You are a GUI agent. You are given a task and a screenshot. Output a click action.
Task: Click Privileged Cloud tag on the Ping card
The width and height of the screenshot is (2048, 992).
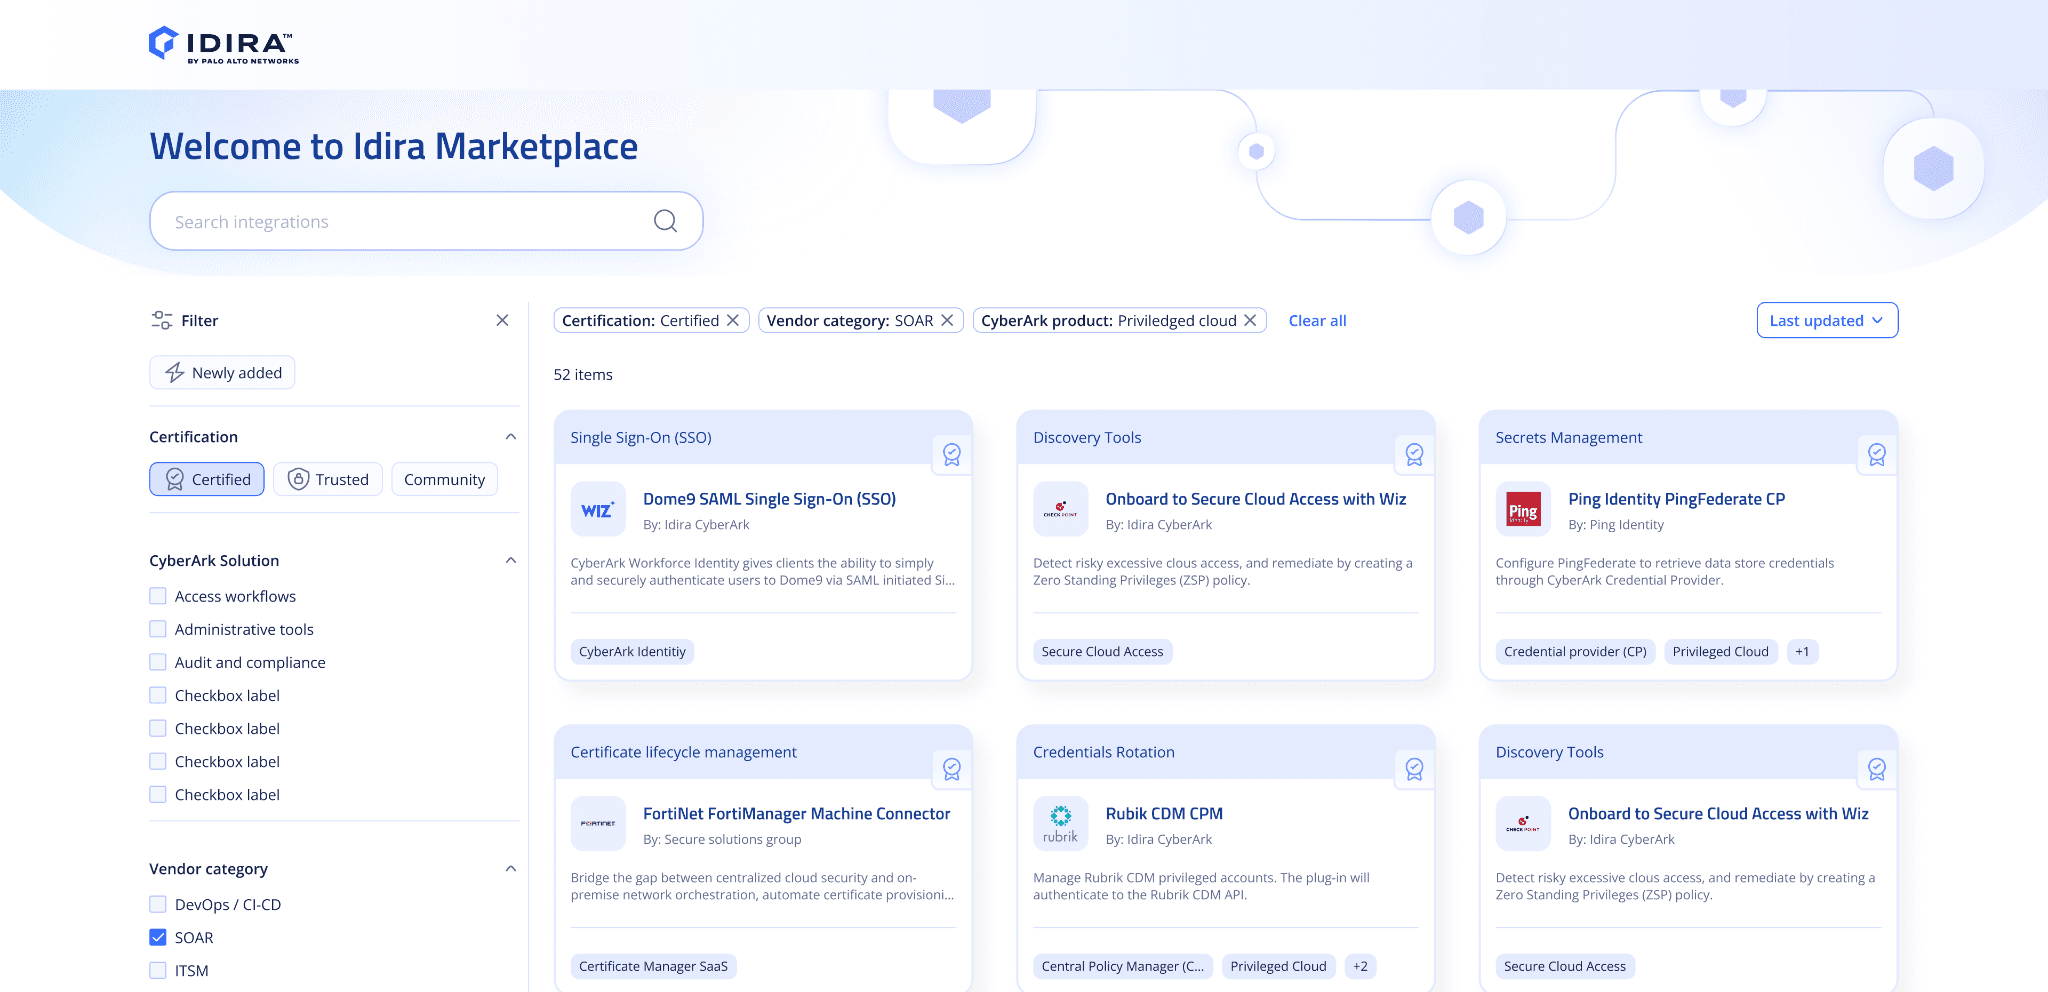(1720, 652)
